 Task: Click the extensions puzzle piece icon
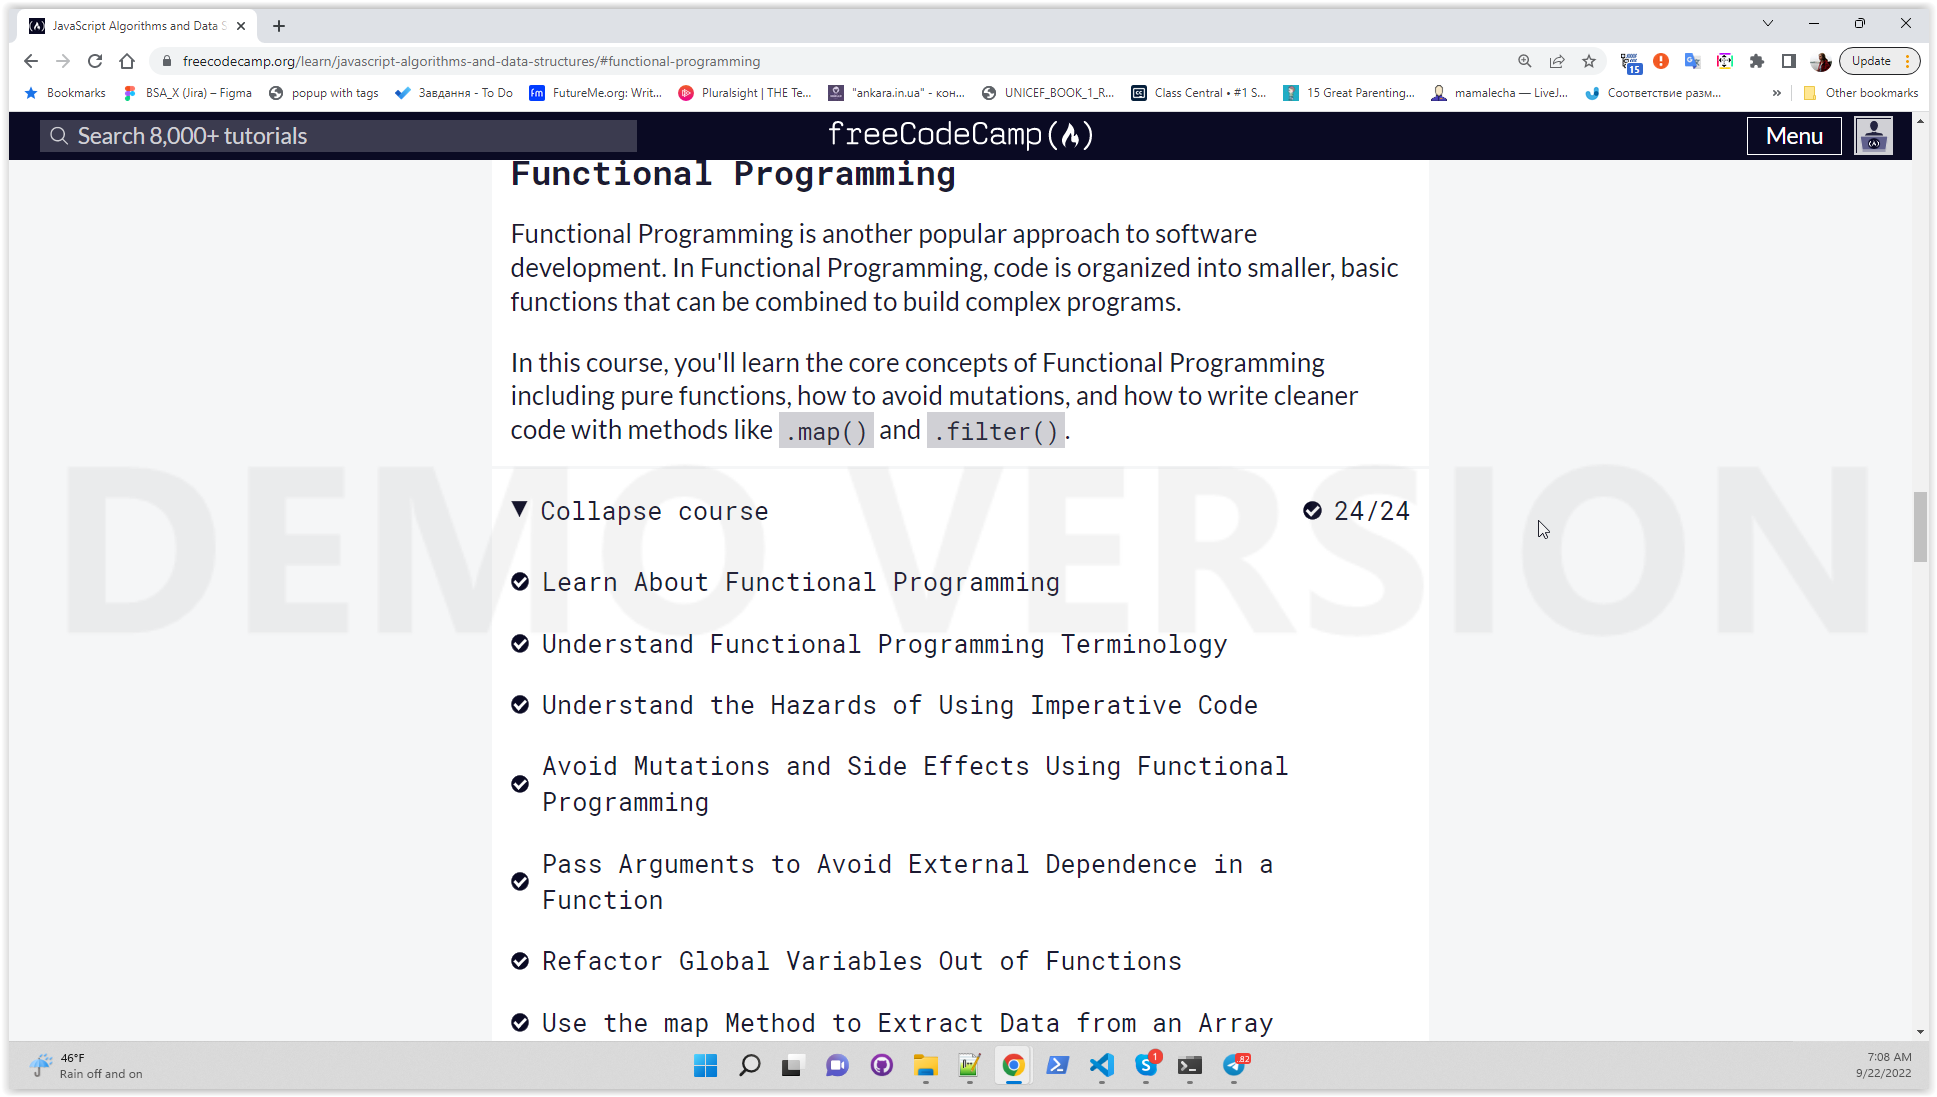point(1756,61)
